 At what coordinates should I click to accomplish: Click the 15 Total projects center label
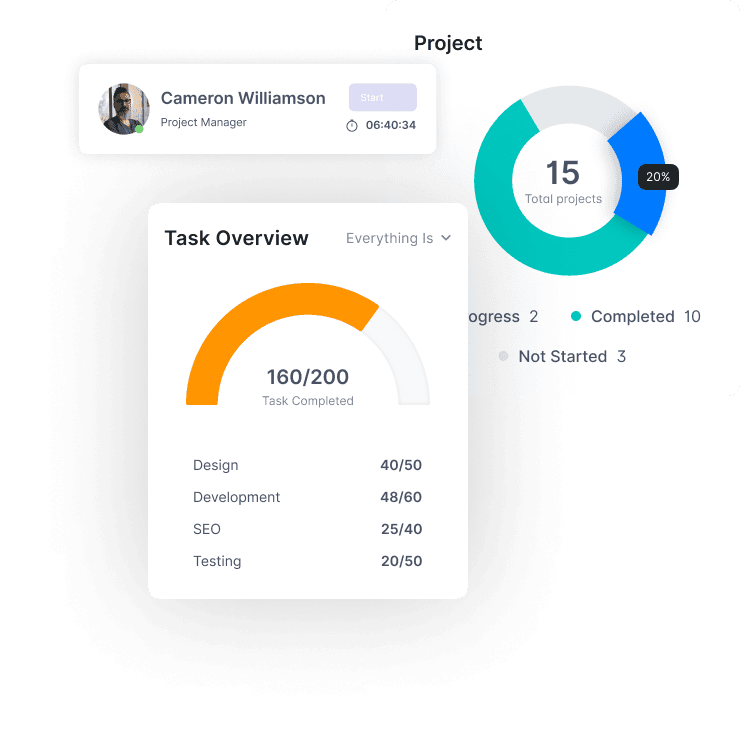click(x=563, y=181)
